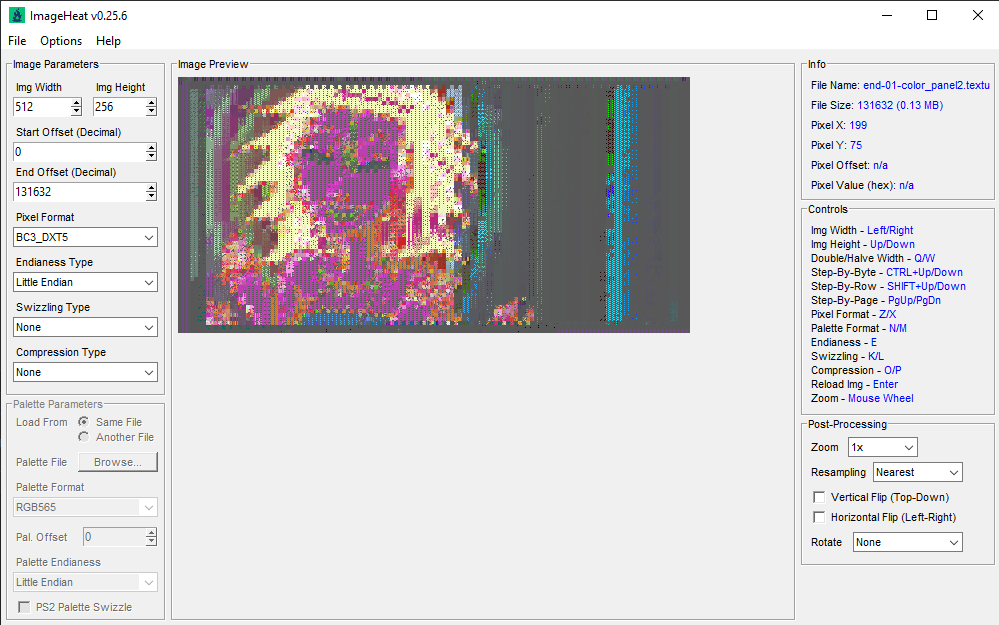Click the End Offset decimal field

point(79,192)
